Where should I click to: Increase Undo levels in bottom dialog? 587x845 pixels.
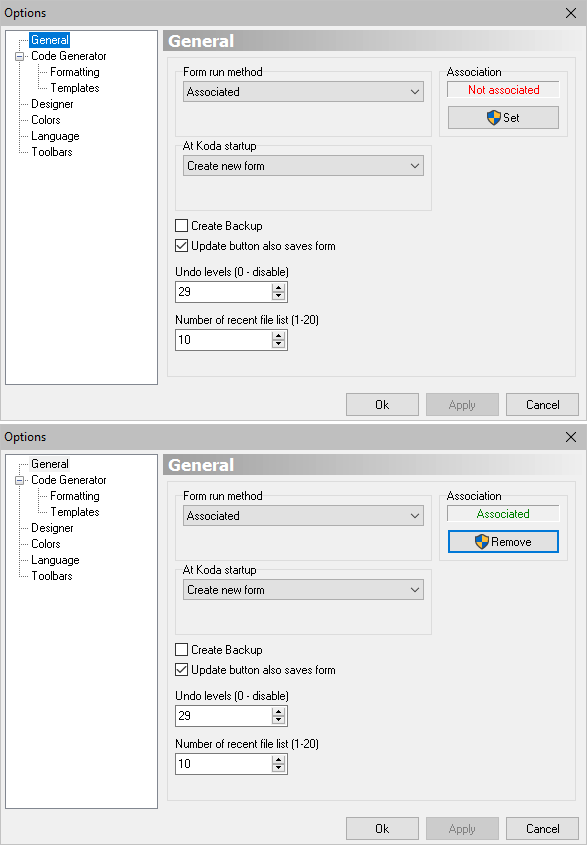(x=278, y=712)
